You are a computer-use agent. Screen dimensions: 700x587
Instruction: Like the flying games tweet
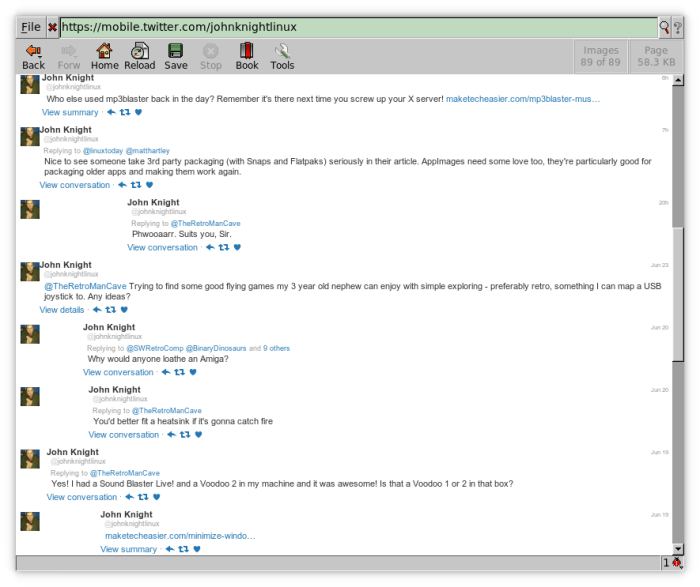pyautogui.click(x=124, y=310)
